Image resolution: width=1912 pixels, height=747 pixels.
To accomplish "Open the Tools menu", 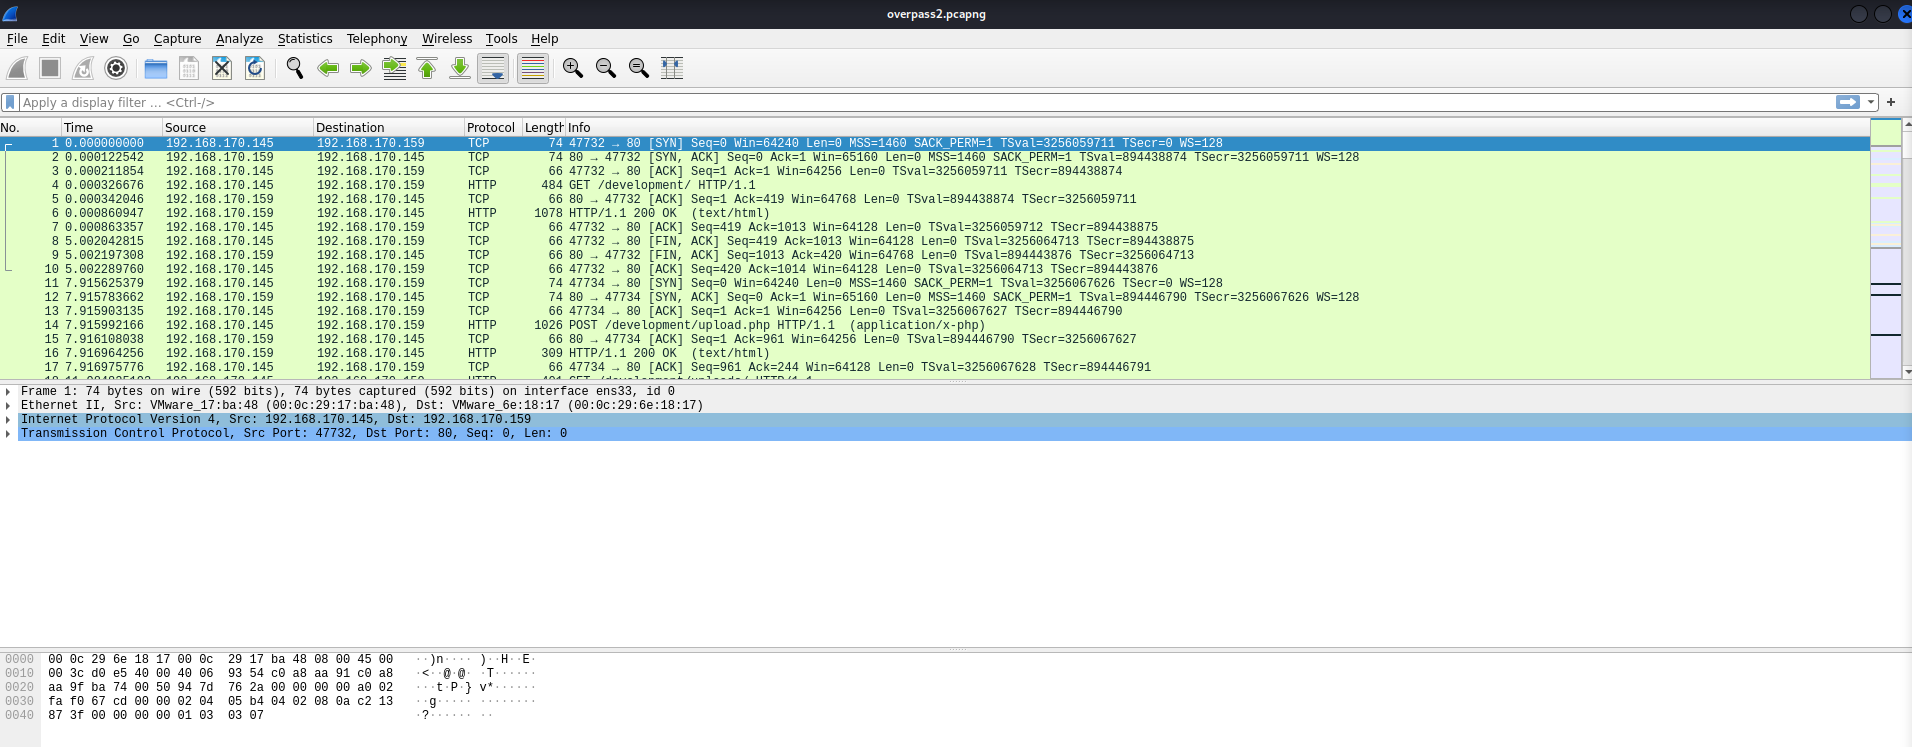I will pyautogui.click(x=502, y=39).
